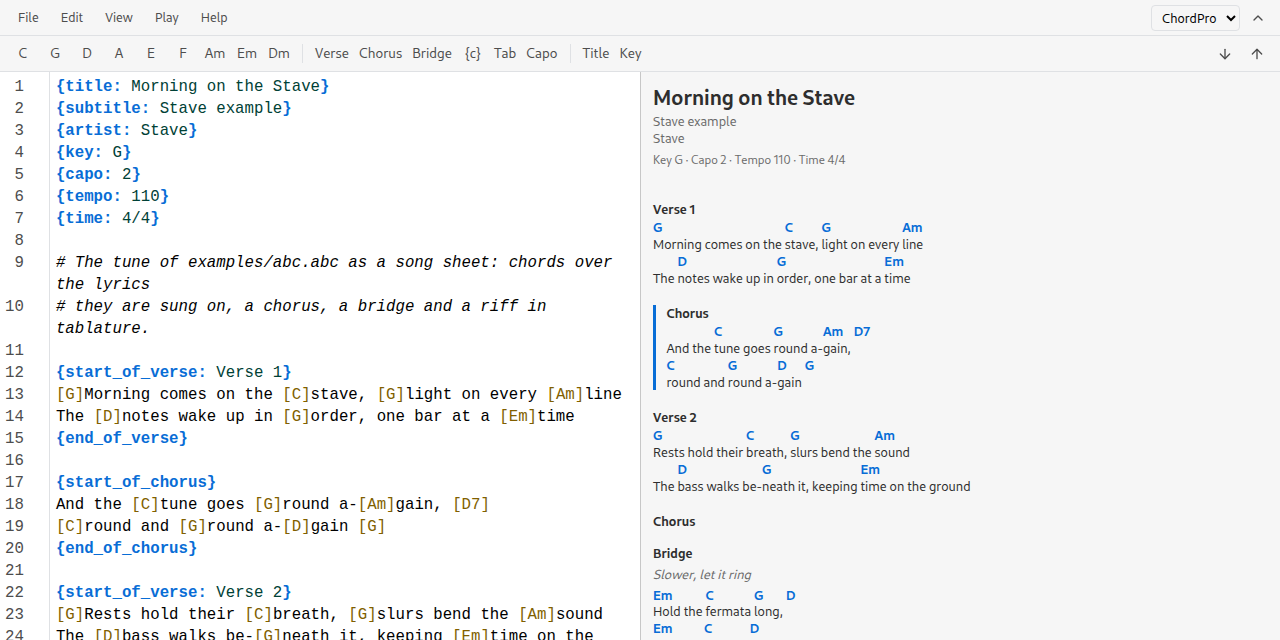The height and width of the screenshot is (640, 1280).
Task: Click the transpose up arrow icon
Action: [x=1257, y=54]
